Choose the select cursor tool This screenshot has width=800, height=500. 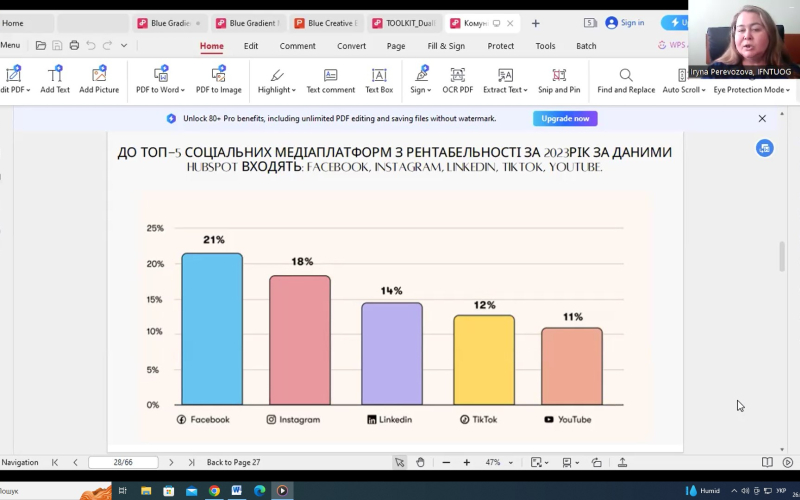399,462
